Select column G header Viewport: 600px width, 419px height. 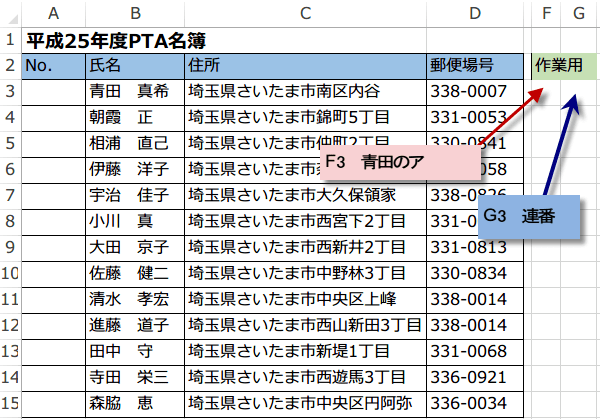[579, 13]
